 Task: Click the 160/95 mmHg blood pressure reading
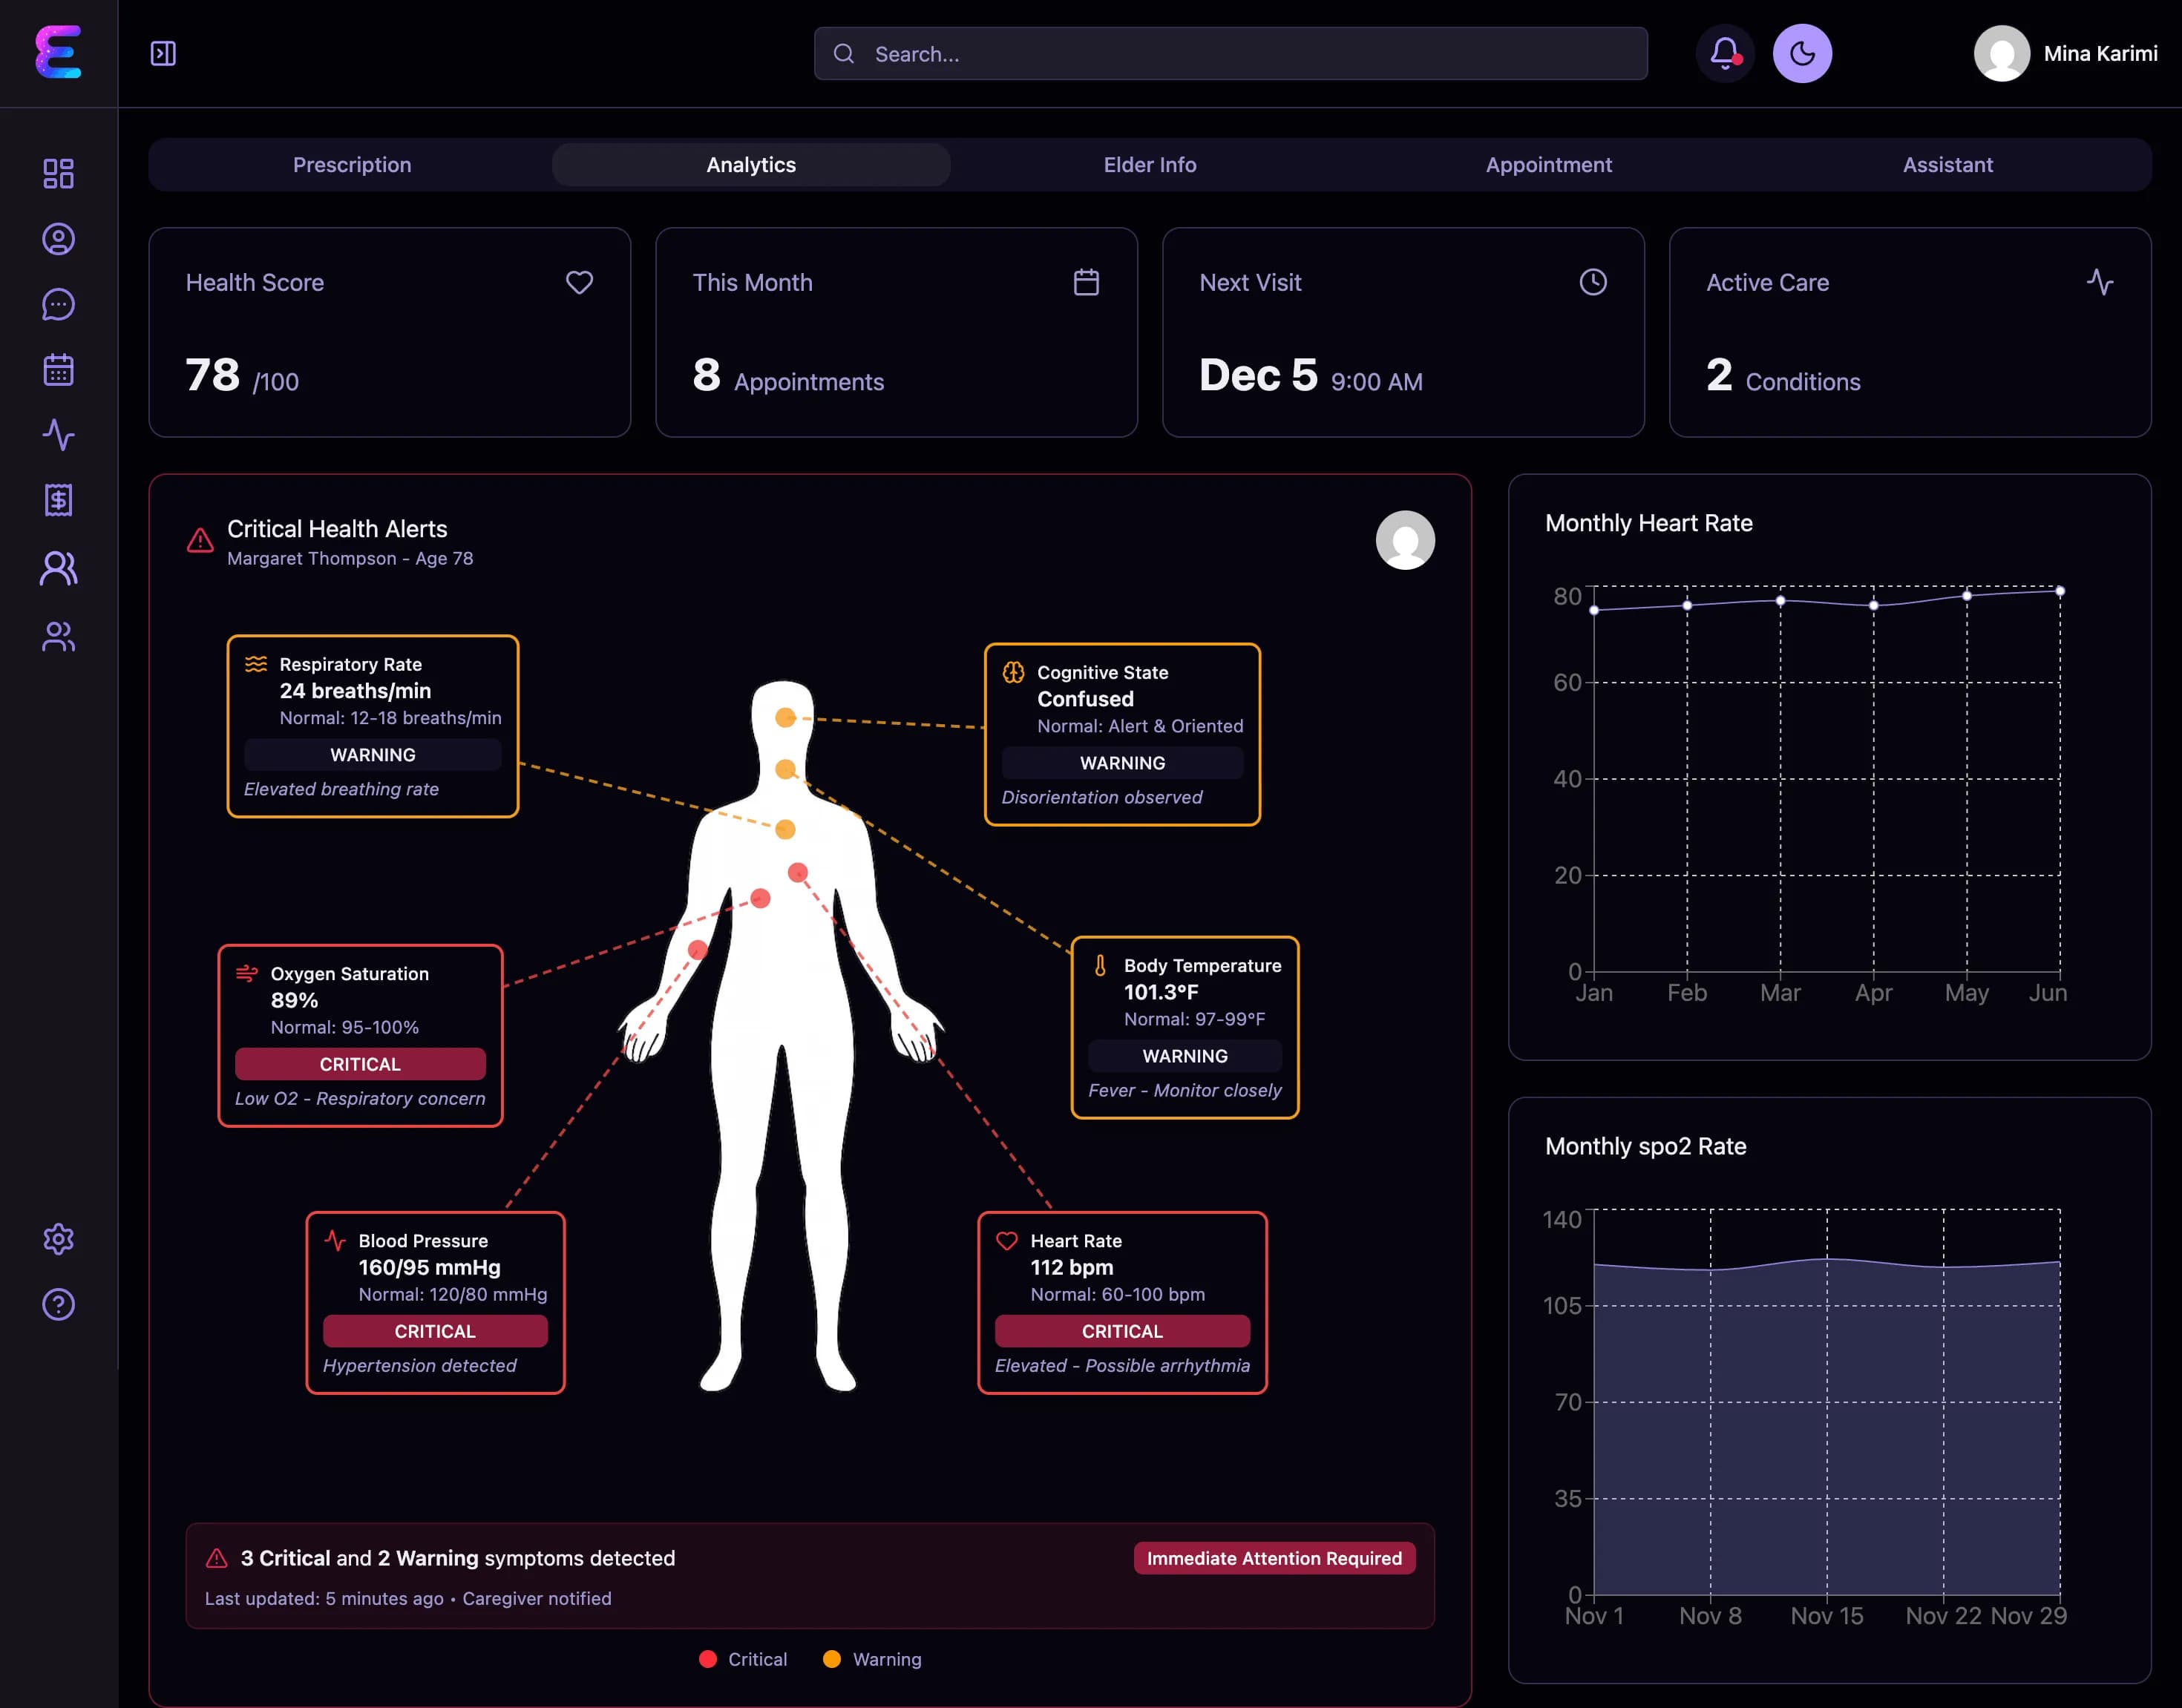[x=429, y=1267]
